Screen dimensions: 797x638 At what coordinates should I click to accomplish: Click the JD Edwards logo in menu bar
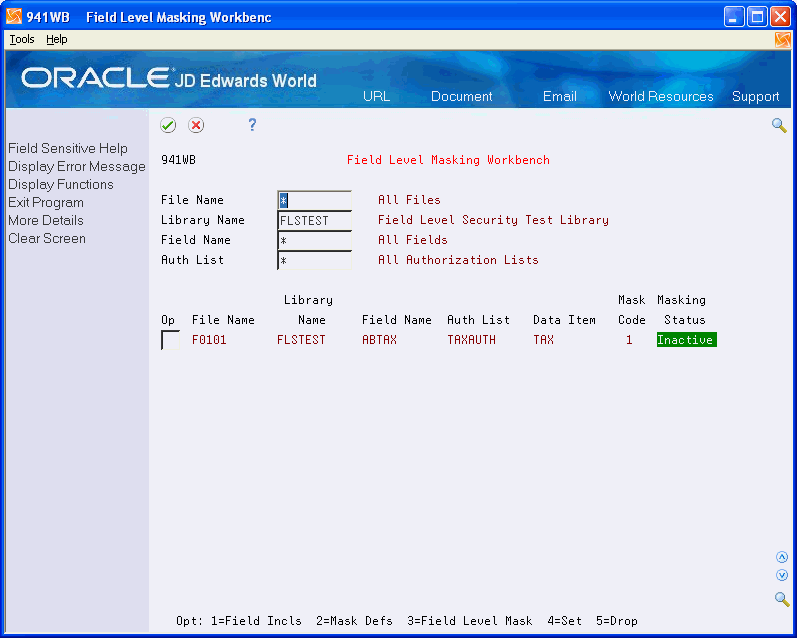pyautogui.click(x=782, y=39)
